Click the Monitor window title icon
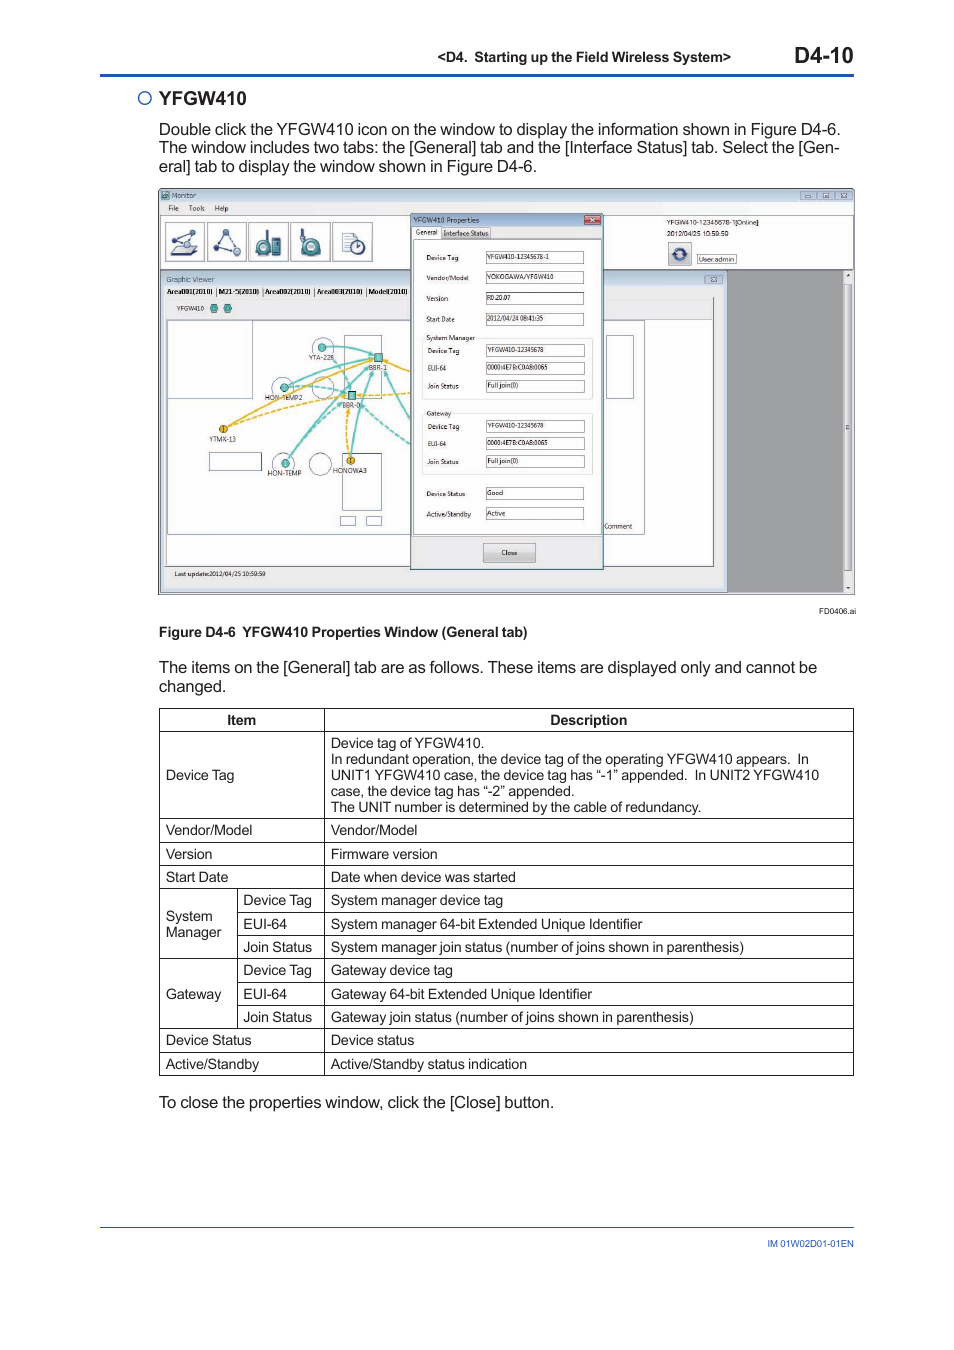Screen dimensions: 954x1350 tap(166, 196)
